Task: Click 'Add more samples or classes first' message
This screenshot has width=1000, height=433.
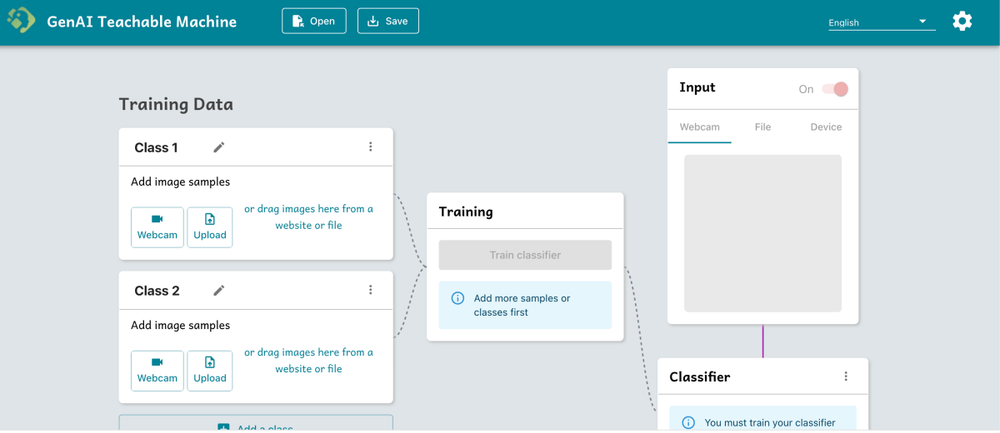Action: (x=522, y=305)
